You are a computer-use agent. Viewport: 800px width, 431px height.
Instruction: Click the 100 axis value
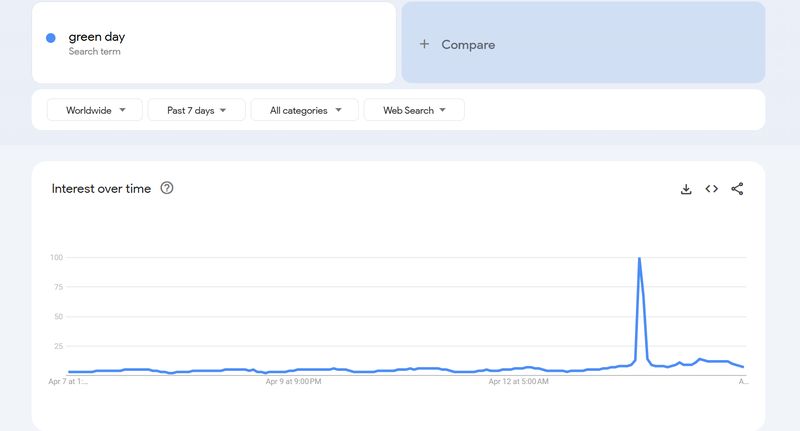(x=57, y=258)
